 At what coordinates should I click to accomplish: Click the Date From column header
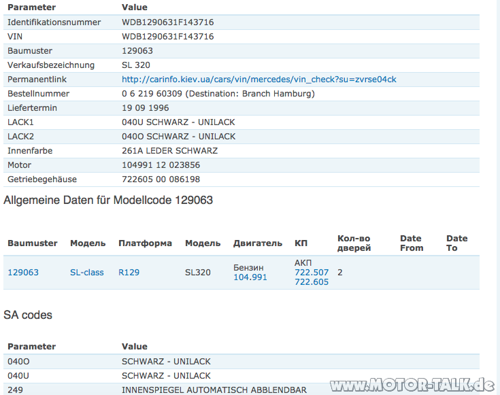pyautogui.click(x=412, y=243)
